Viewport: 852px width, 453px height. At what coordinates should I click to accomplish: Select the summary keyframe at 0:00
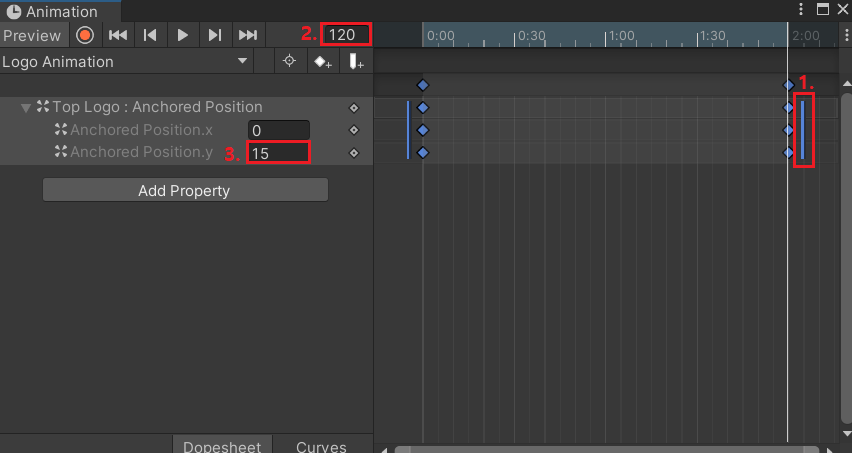click(x=423, y=85)
